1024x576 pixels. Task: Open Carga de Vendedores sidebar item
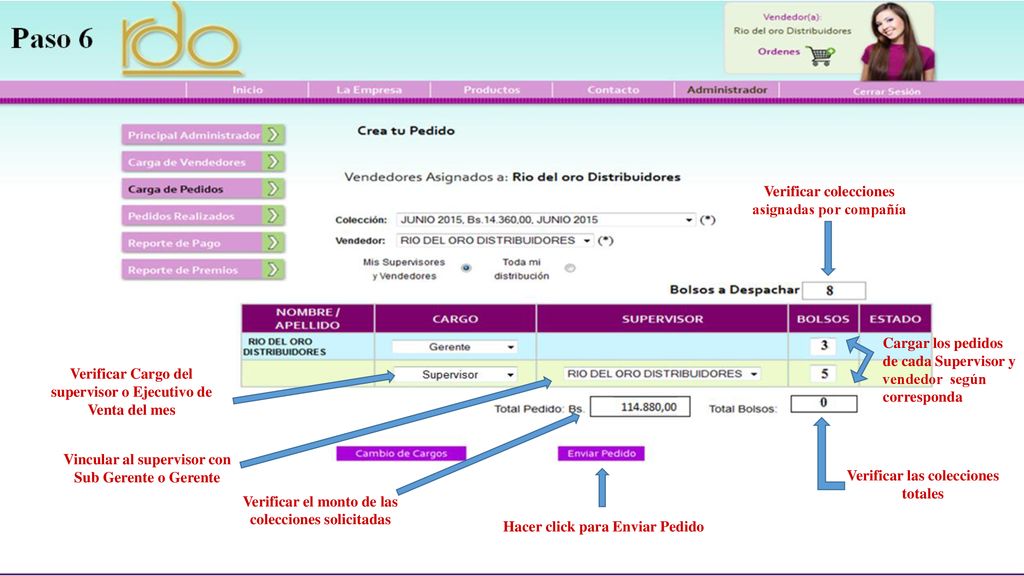pyautogui.click(x=202, y=161)
